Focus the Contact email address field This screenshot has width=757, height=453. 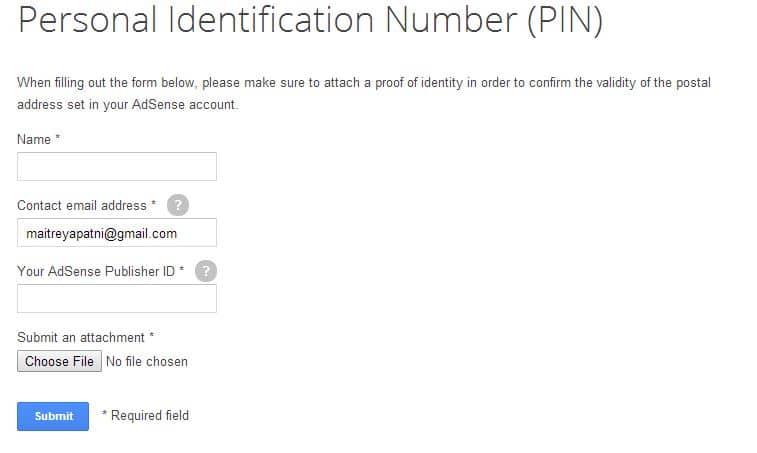[x=117, y=233]
